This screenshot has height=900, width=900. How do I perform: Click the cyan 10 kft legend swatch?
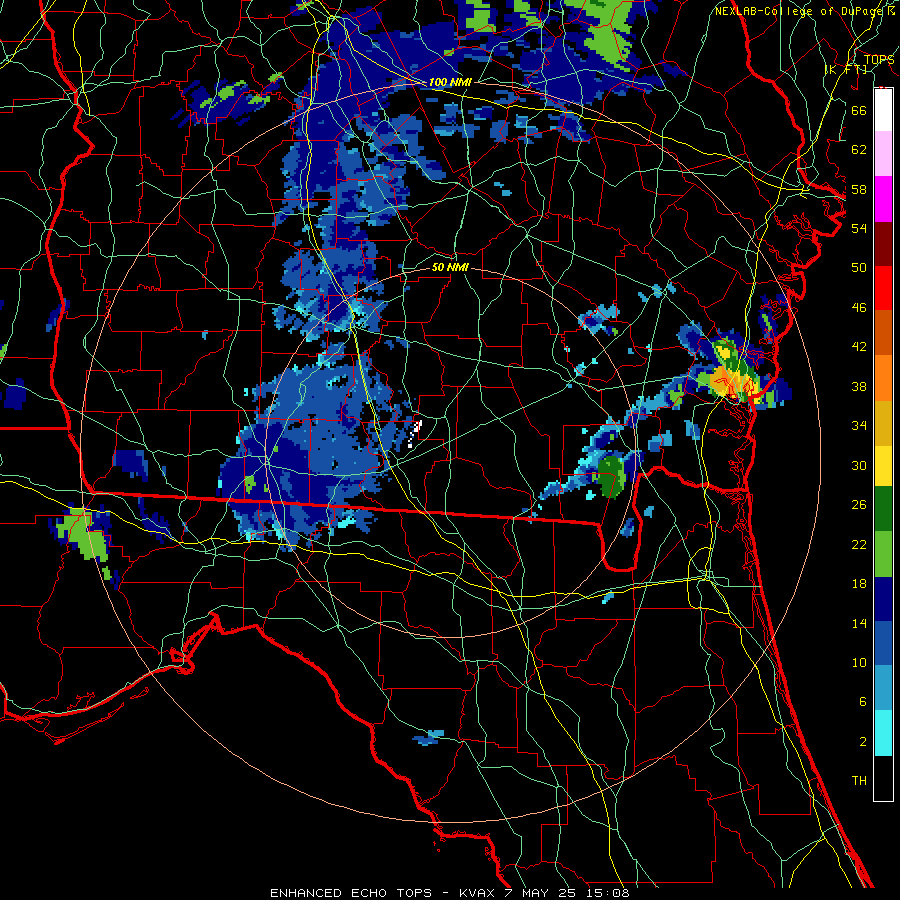(883, 732)
